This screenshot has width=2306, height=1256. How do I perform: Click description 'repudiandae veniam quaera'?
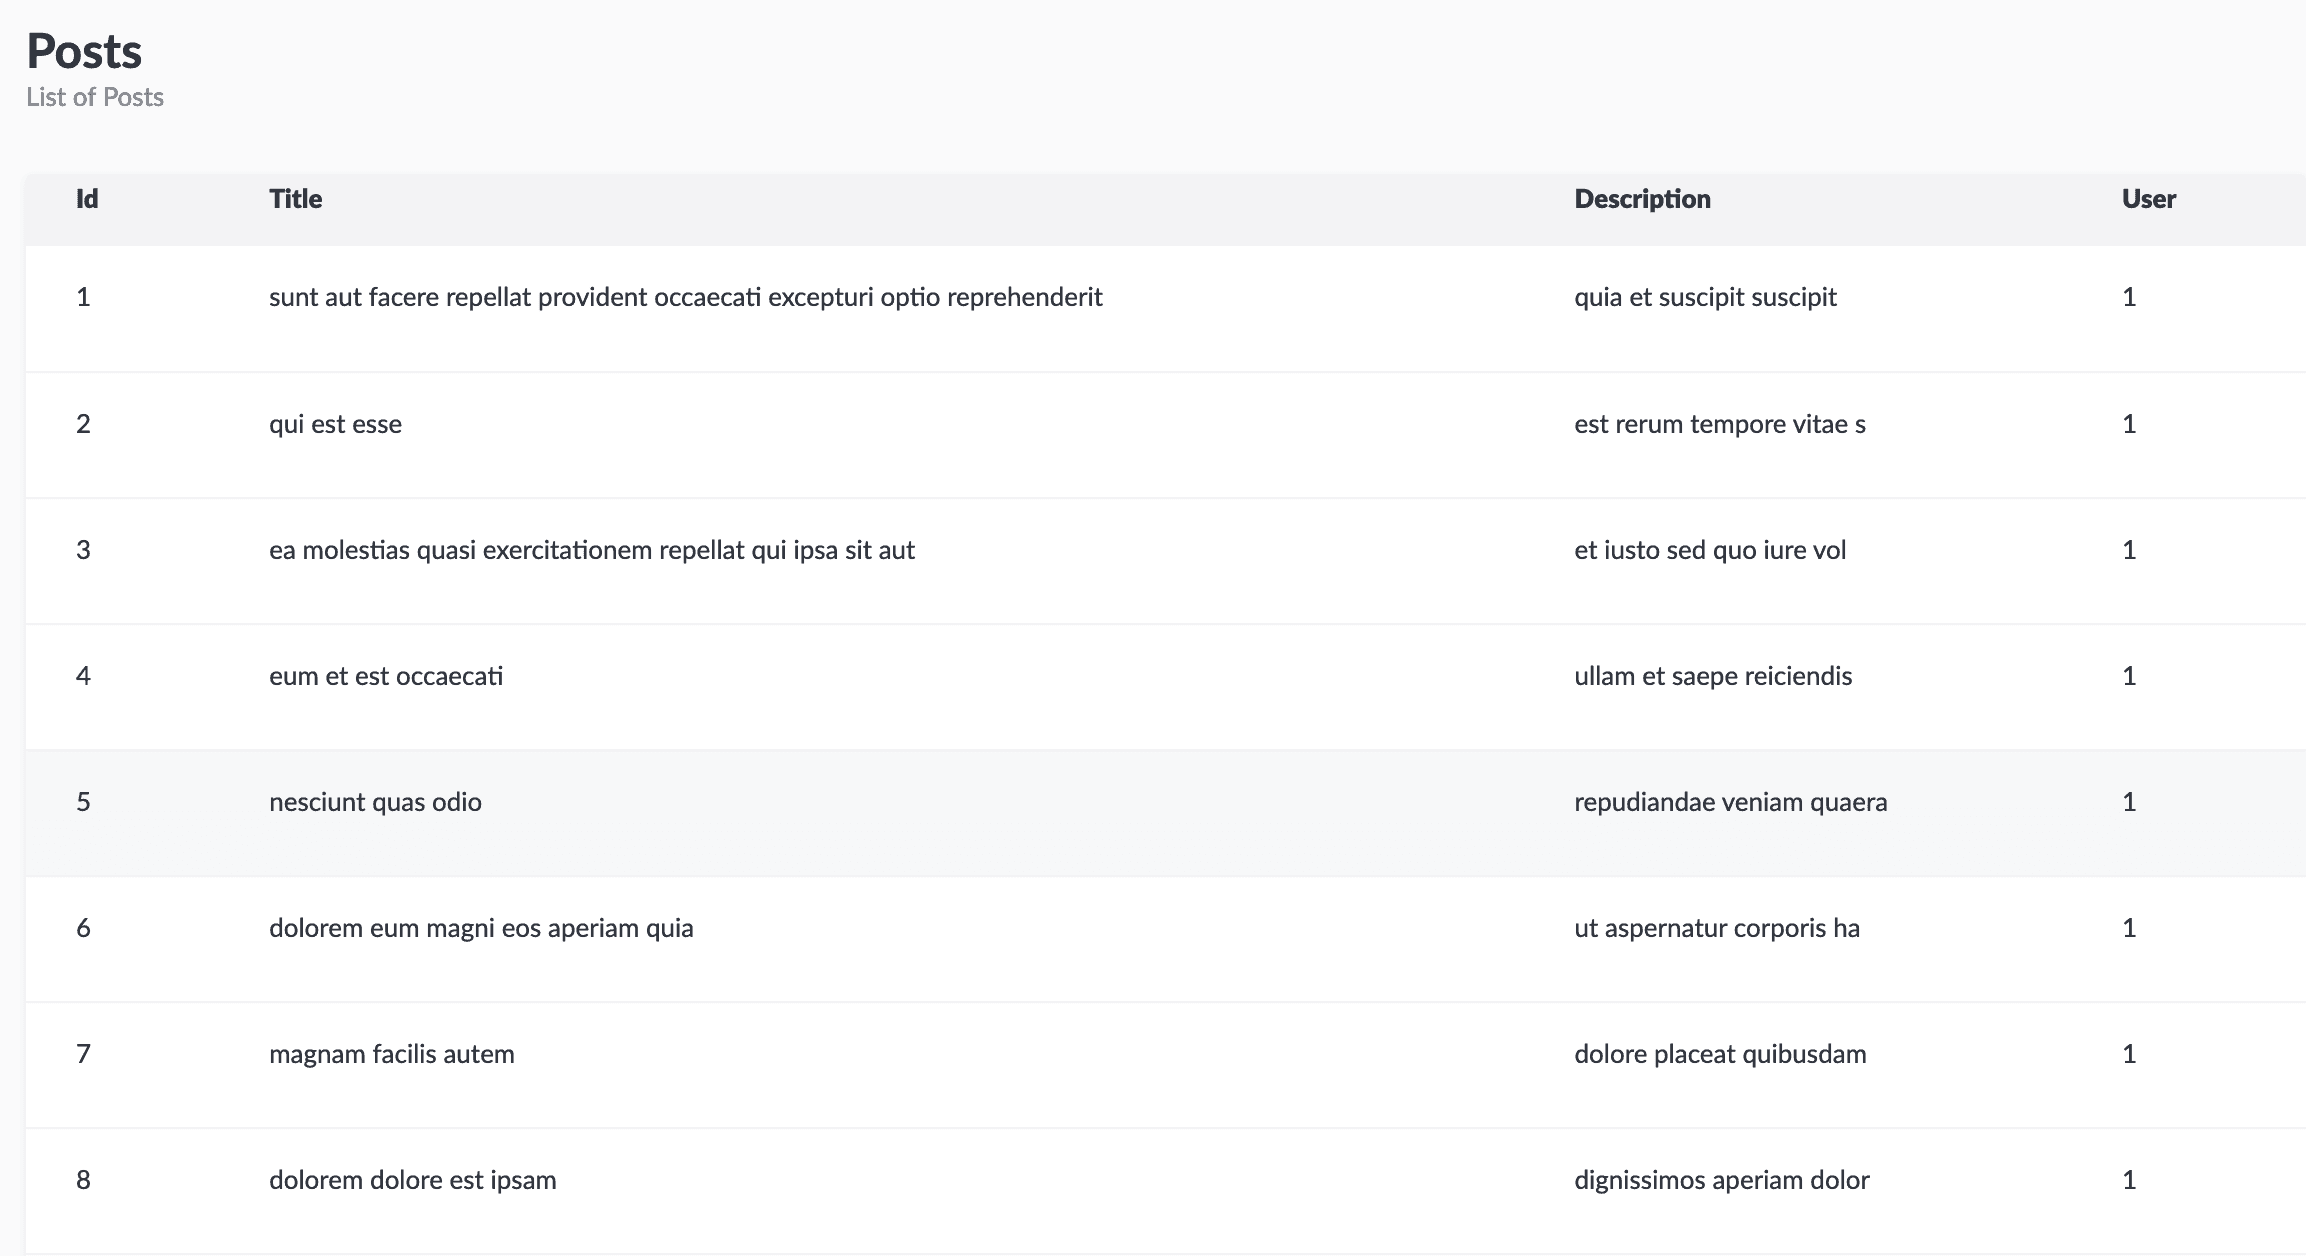pos(1732,802)
